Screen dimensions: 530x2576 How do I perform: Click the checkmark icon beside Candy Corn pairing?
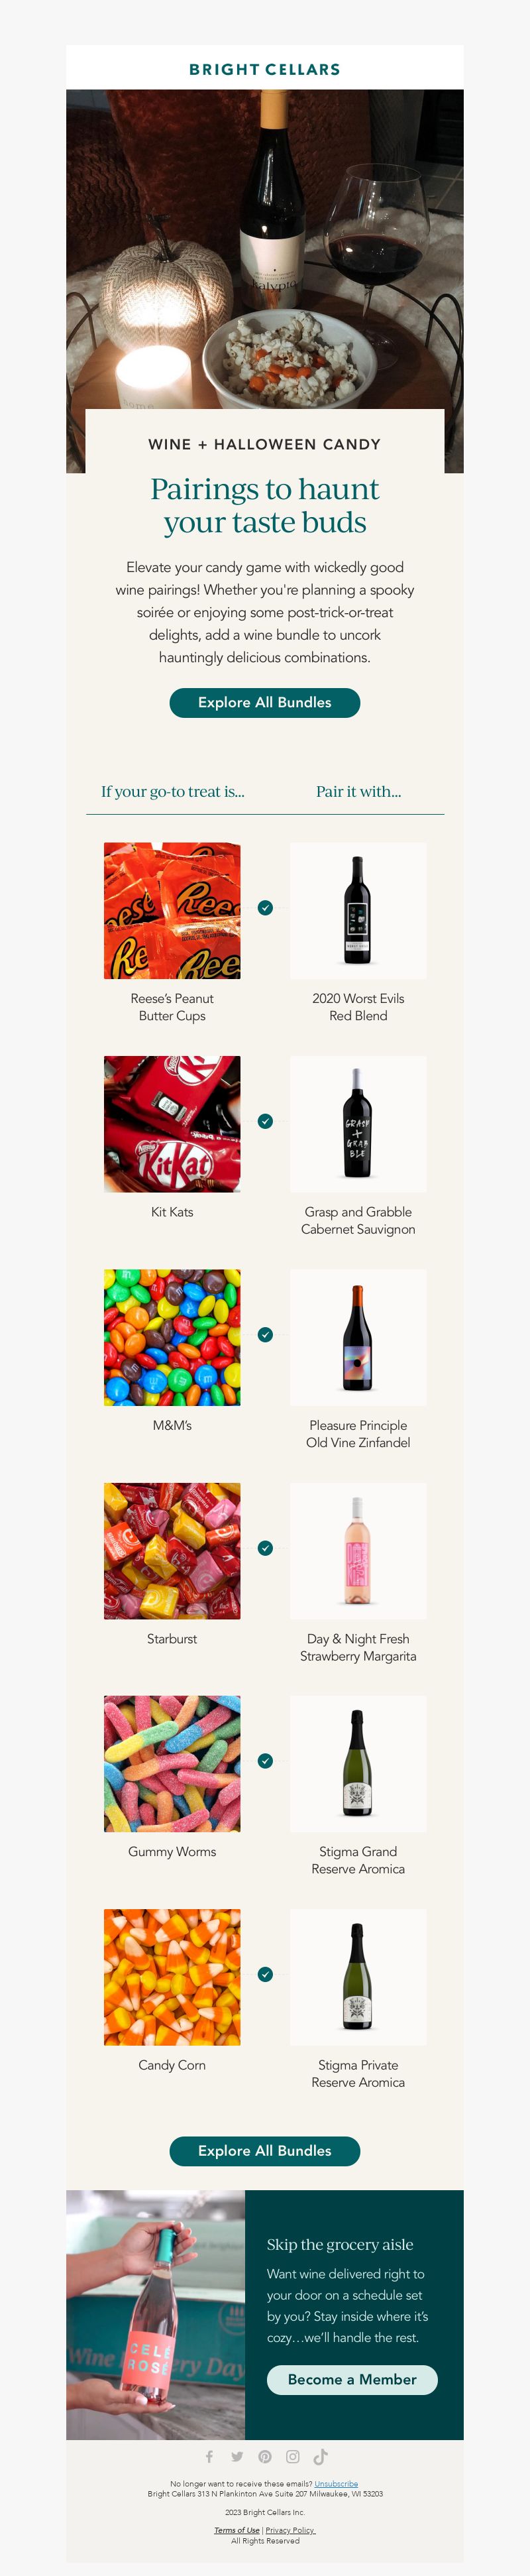click(265, 1974)
